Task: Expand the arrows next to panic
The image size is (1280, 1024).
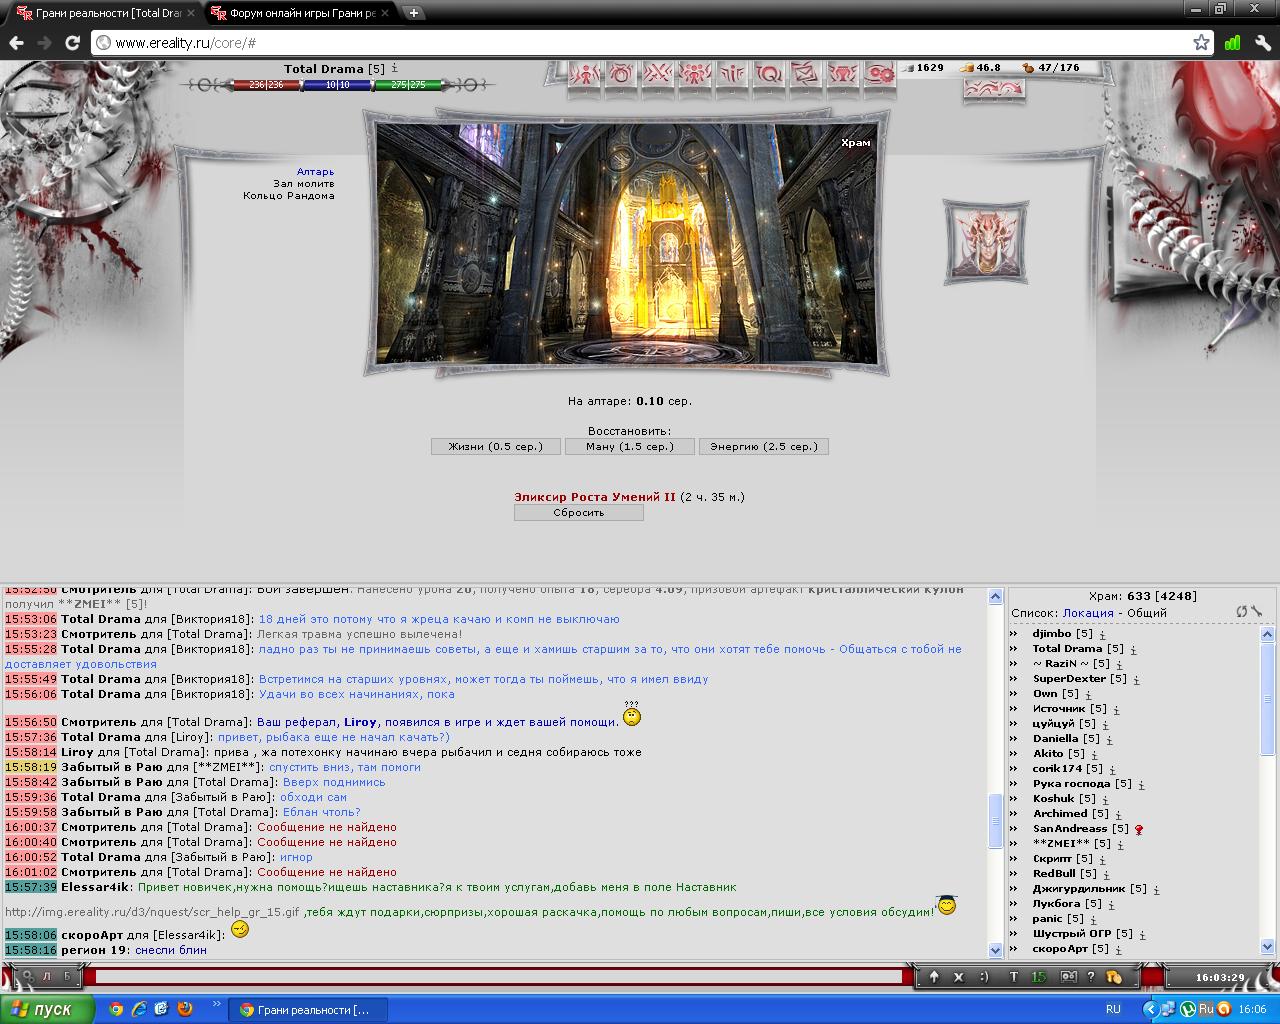Action: tap(1014, 919)
